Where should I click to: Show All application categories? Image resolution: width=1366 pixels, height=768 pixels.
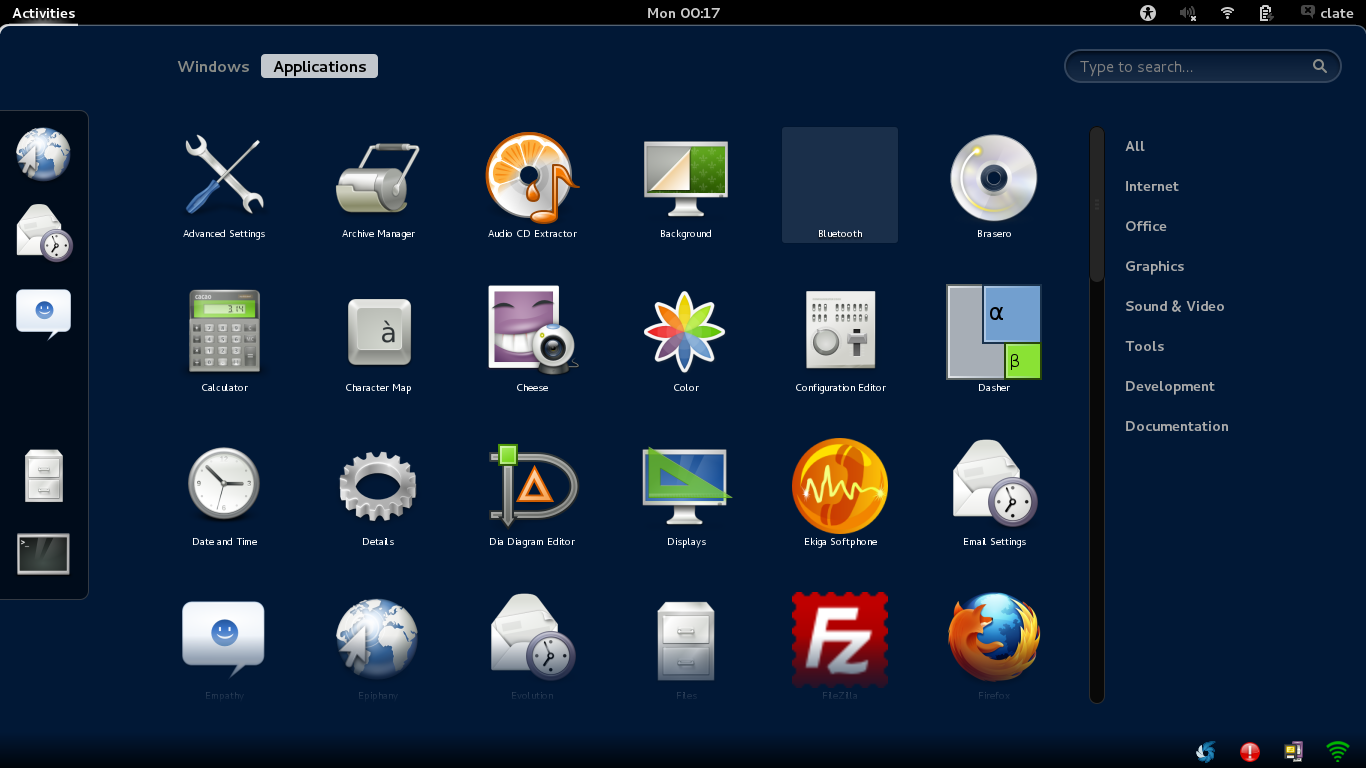pos(1135,146)
